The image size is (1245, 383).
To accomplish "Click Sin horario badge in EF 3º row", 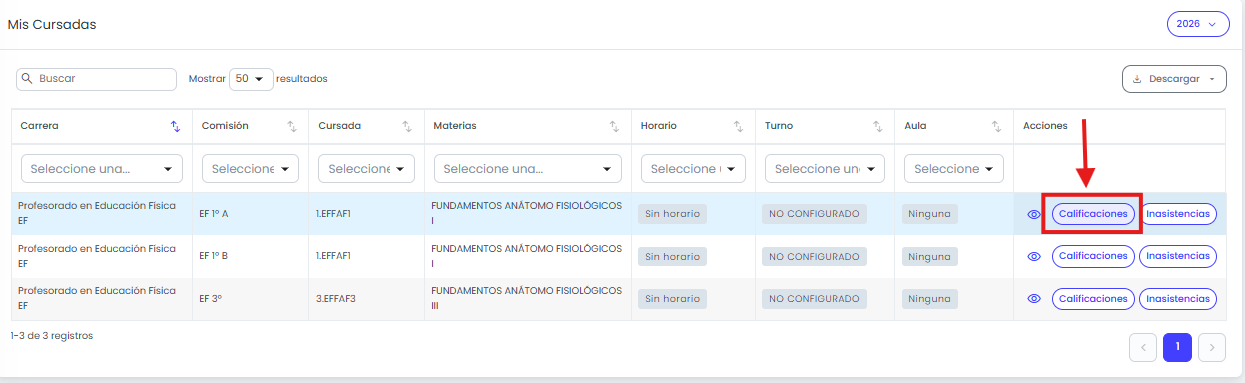I will pyautogui.click(x=673, y=299).
